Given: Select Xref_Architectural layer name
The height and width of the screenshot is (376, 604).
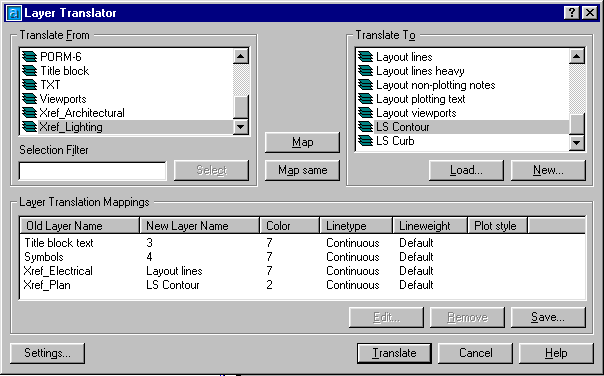Looking at the screenshot, I should 82,113.
